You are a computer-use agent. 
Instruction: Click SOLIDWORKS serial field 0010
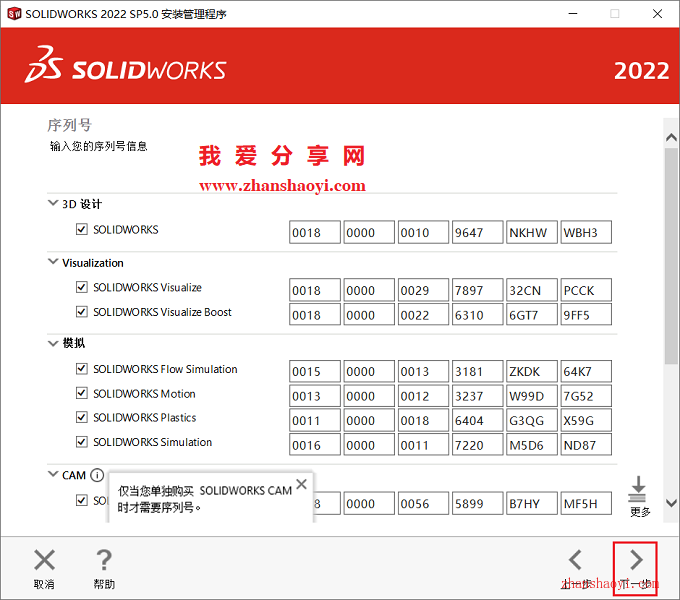(423, 232)
